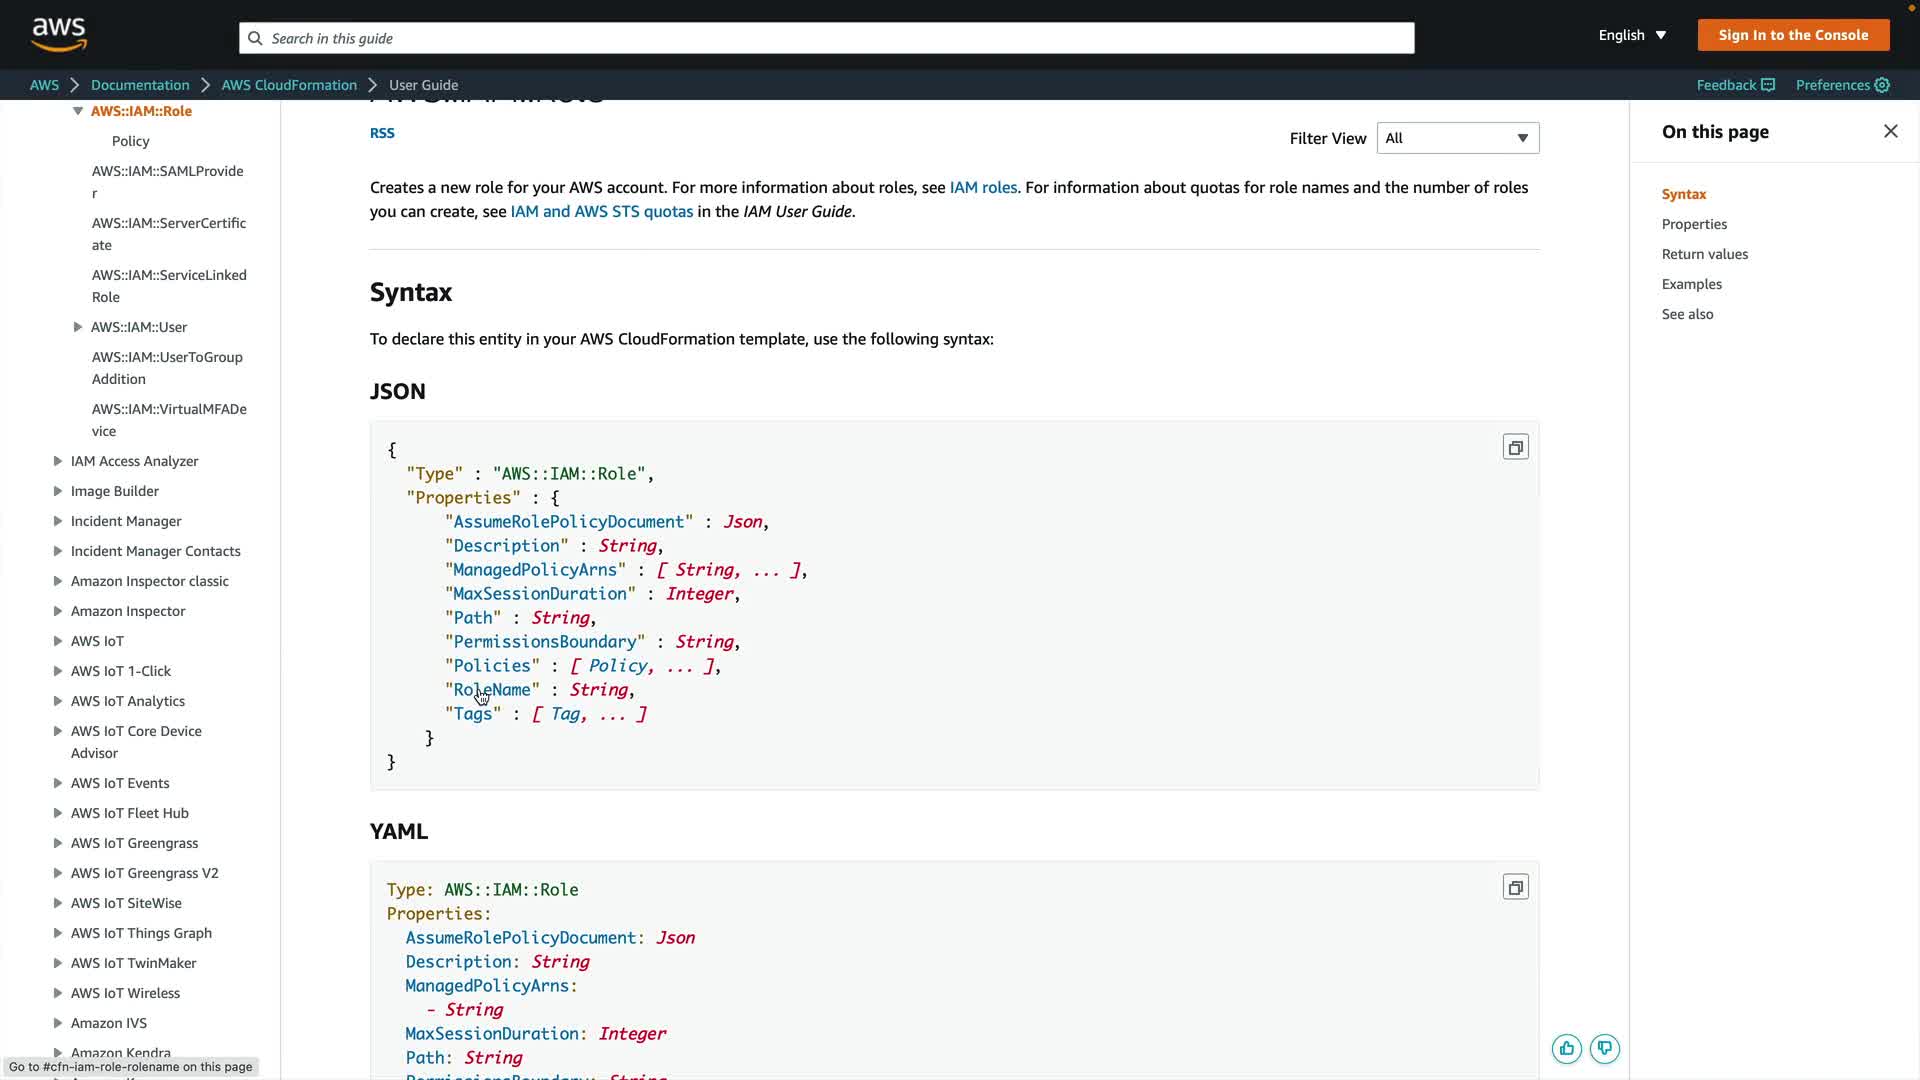Viewport: 1920px width, 1080px height.
Task: Open the IAM and AWS STS quotas link
Action: point(601,211)
